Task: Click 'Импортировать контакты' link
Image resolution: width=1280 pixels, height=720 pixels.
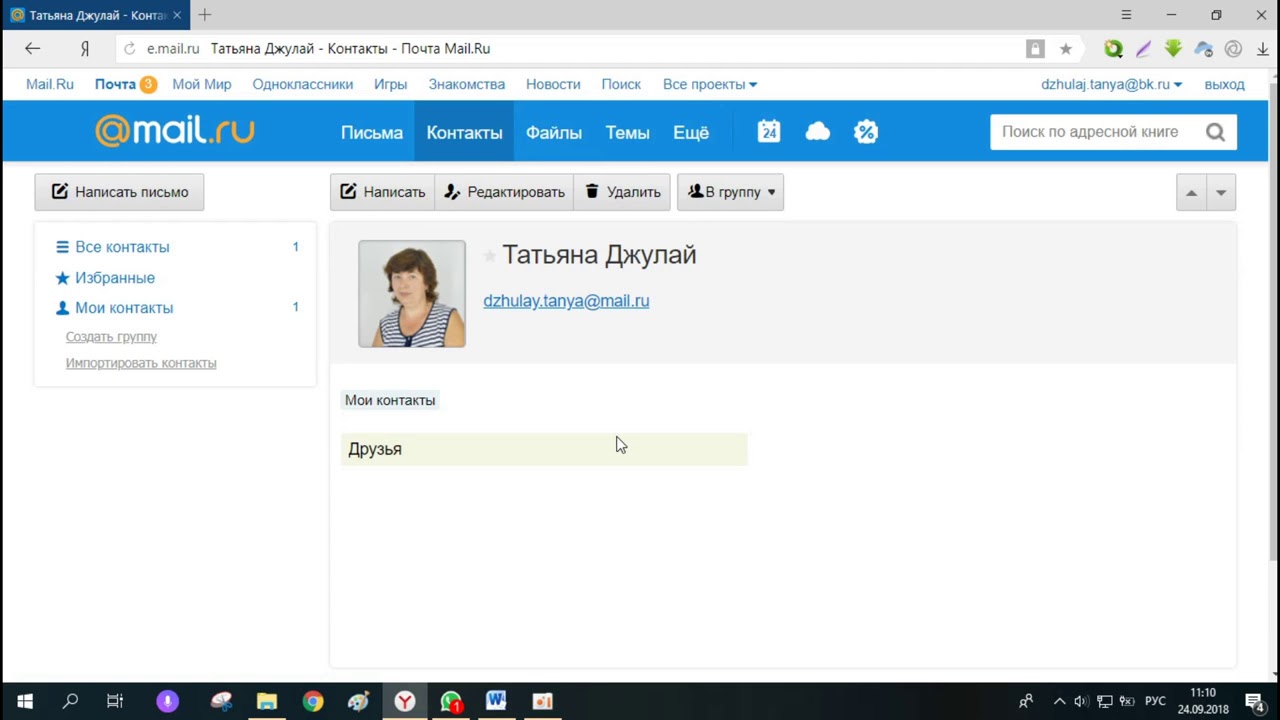Action: click(x=141, y=363)
